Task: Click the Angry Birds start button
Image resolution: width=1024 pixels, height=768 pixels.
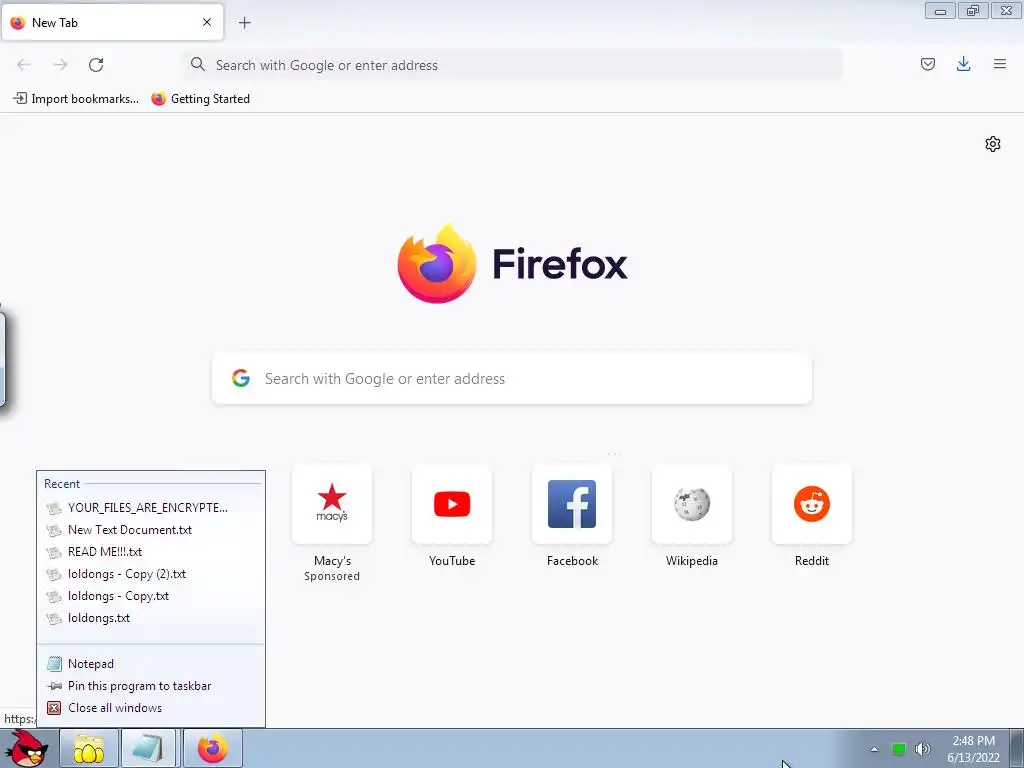Action: tap(26, 748)
